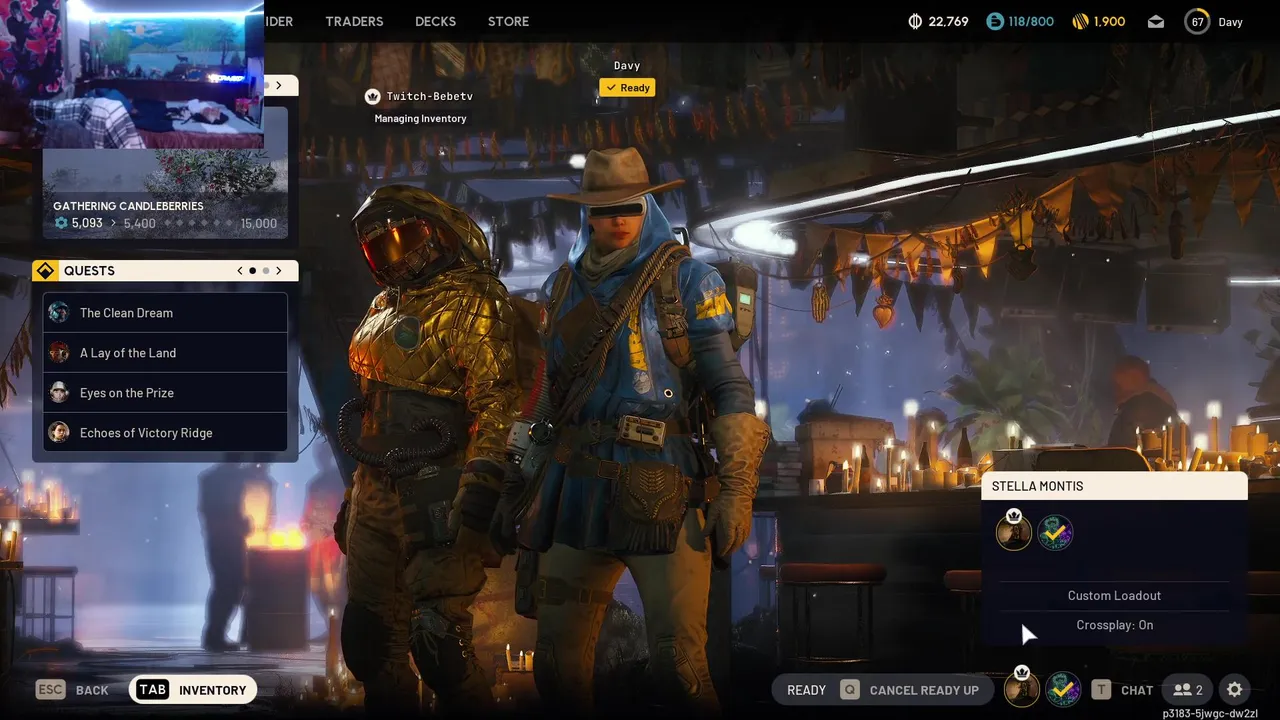Open the Traders tab
This screenshot has height=720, width=1280.
[354, 21]
